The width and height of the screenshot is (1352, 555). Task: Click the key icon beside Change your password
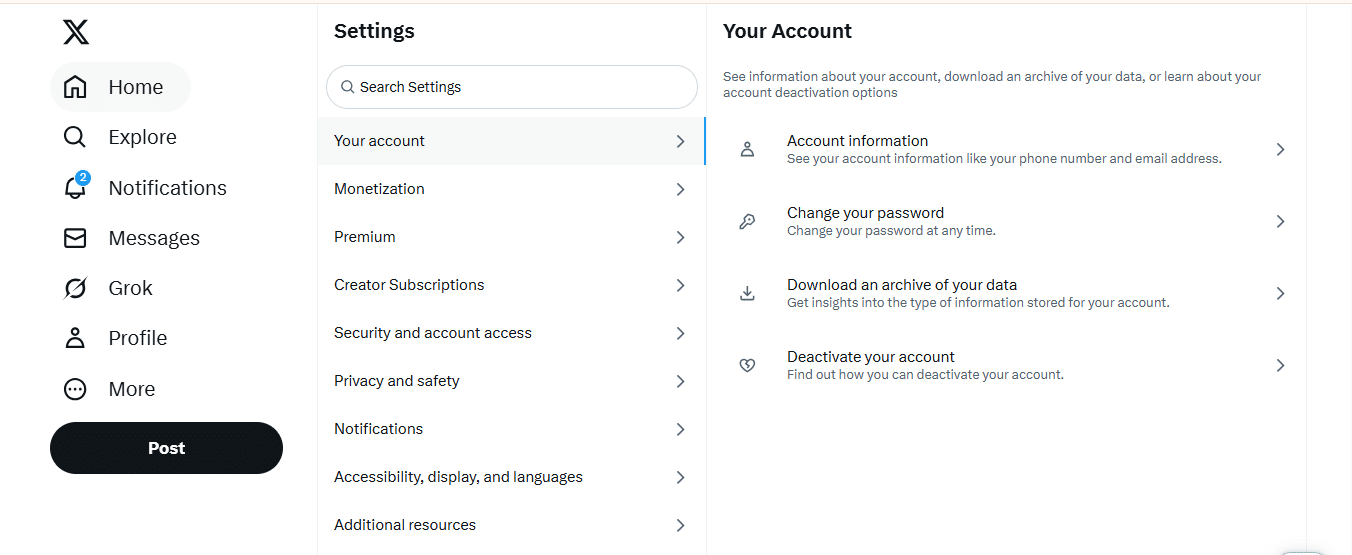tap(747, 222)
